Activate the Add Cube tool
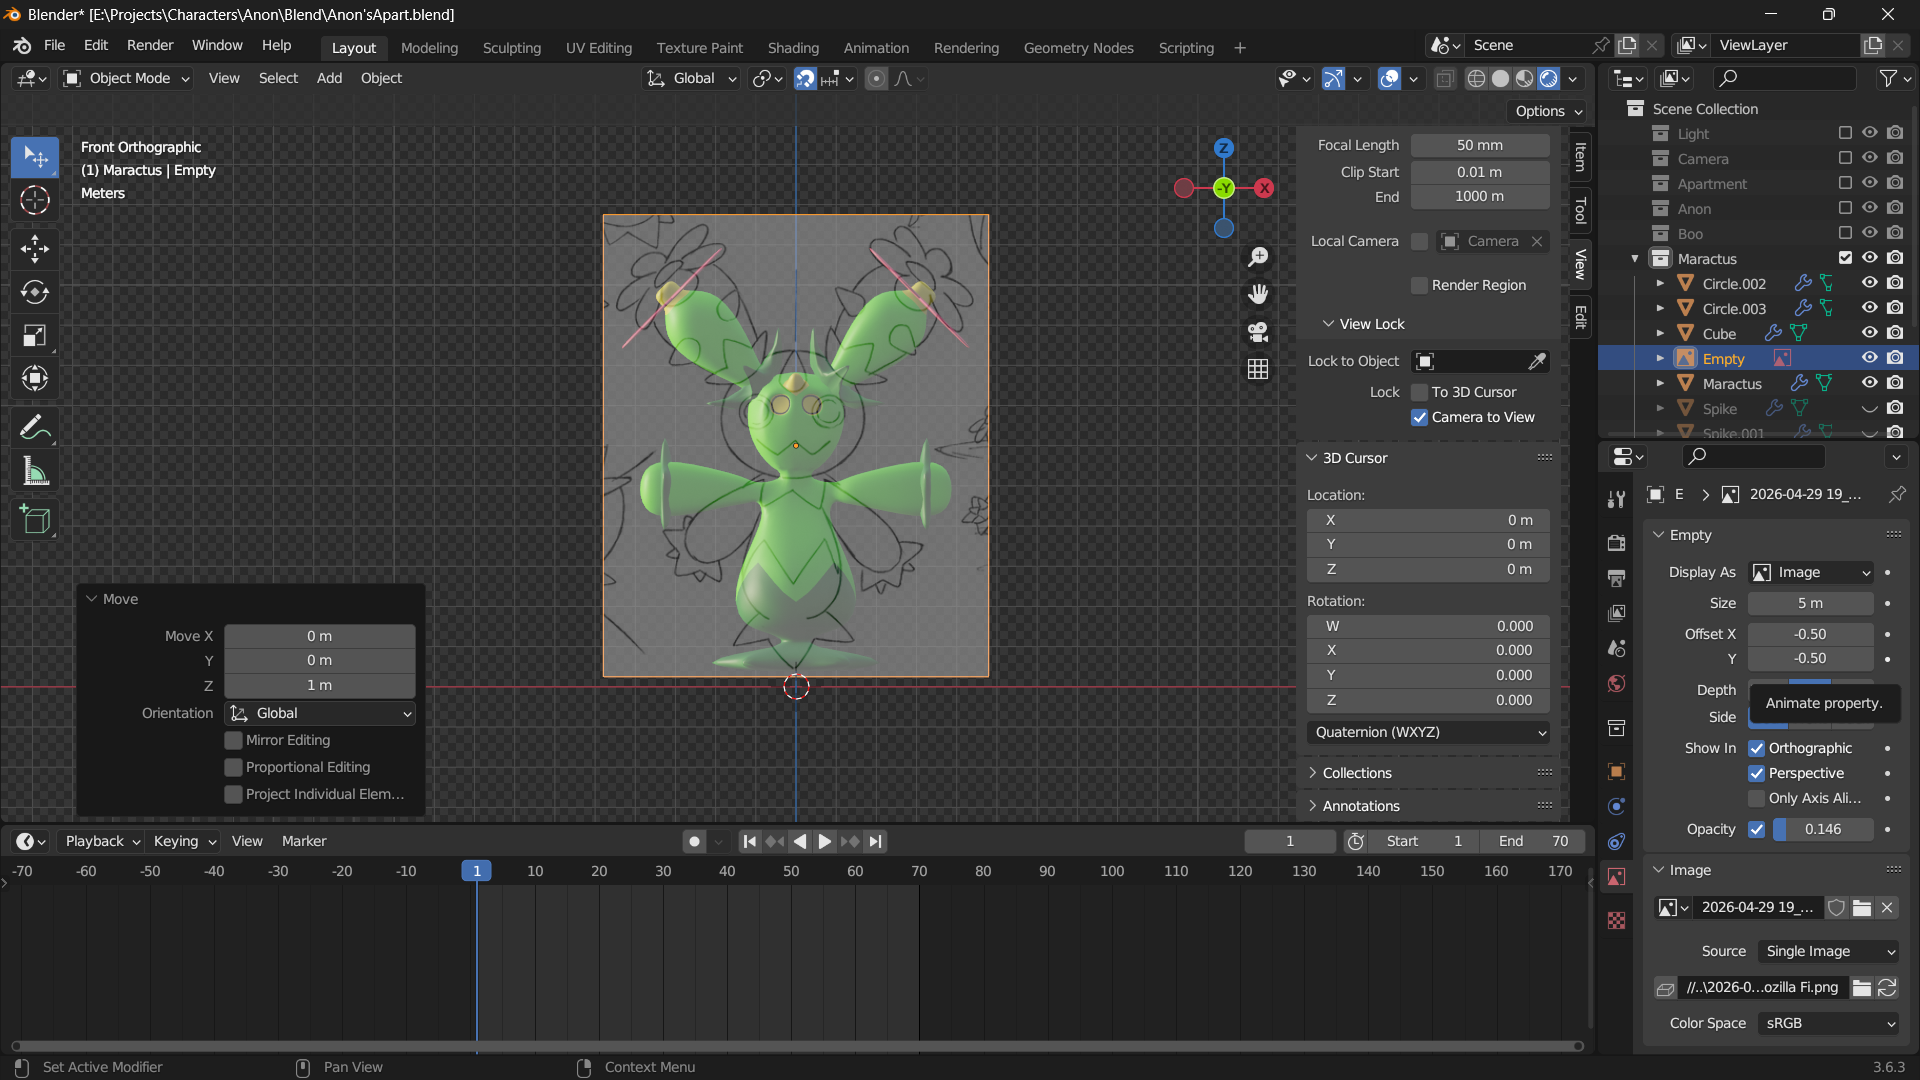 tap(35, 519)
